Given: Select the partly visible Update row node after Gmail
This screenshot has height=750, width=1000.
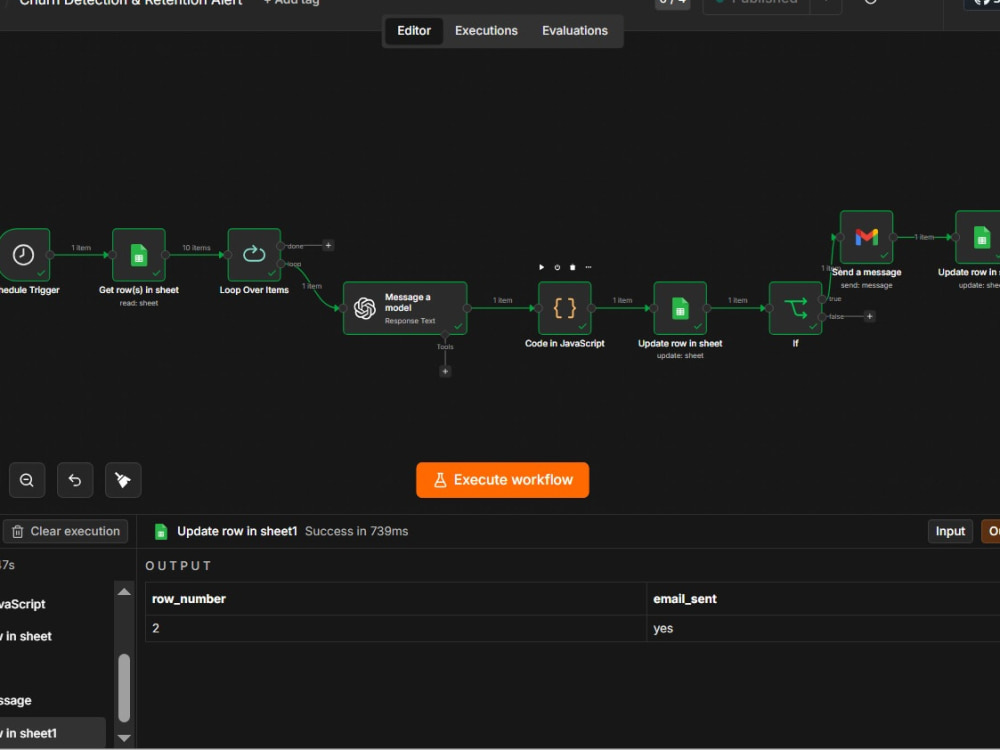Looking at the screenshot, I should tap(978, 237).
